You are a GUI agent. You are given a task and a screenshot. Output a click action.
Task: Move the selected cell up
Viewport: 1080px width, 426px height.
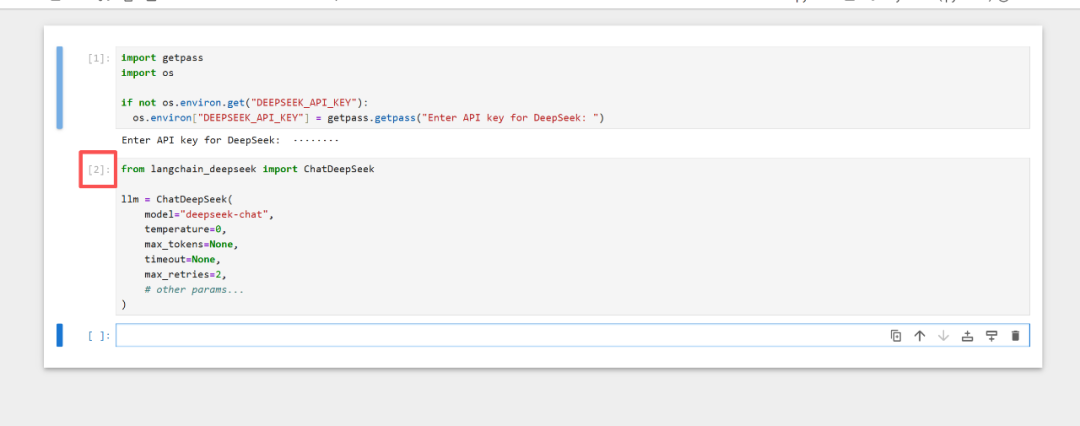pyautogui.click(x=920, y=336)
